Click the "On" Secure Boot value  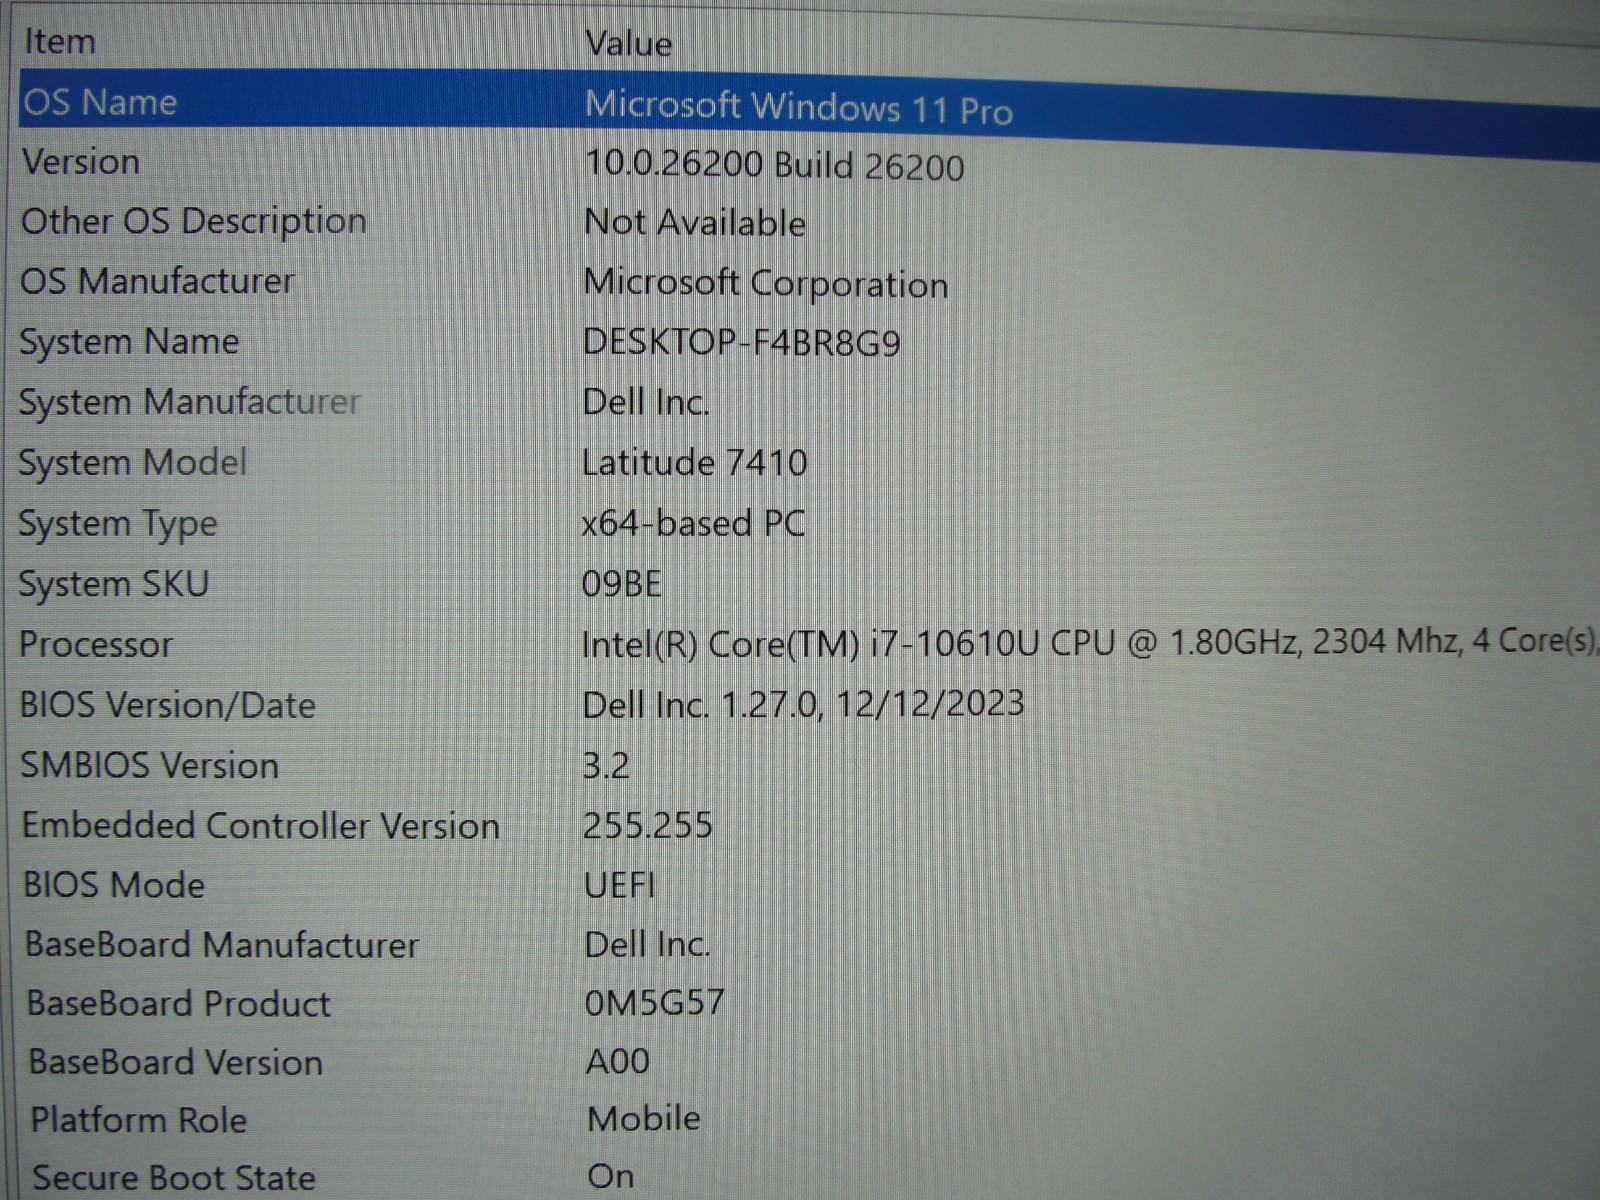(610, 1177)
